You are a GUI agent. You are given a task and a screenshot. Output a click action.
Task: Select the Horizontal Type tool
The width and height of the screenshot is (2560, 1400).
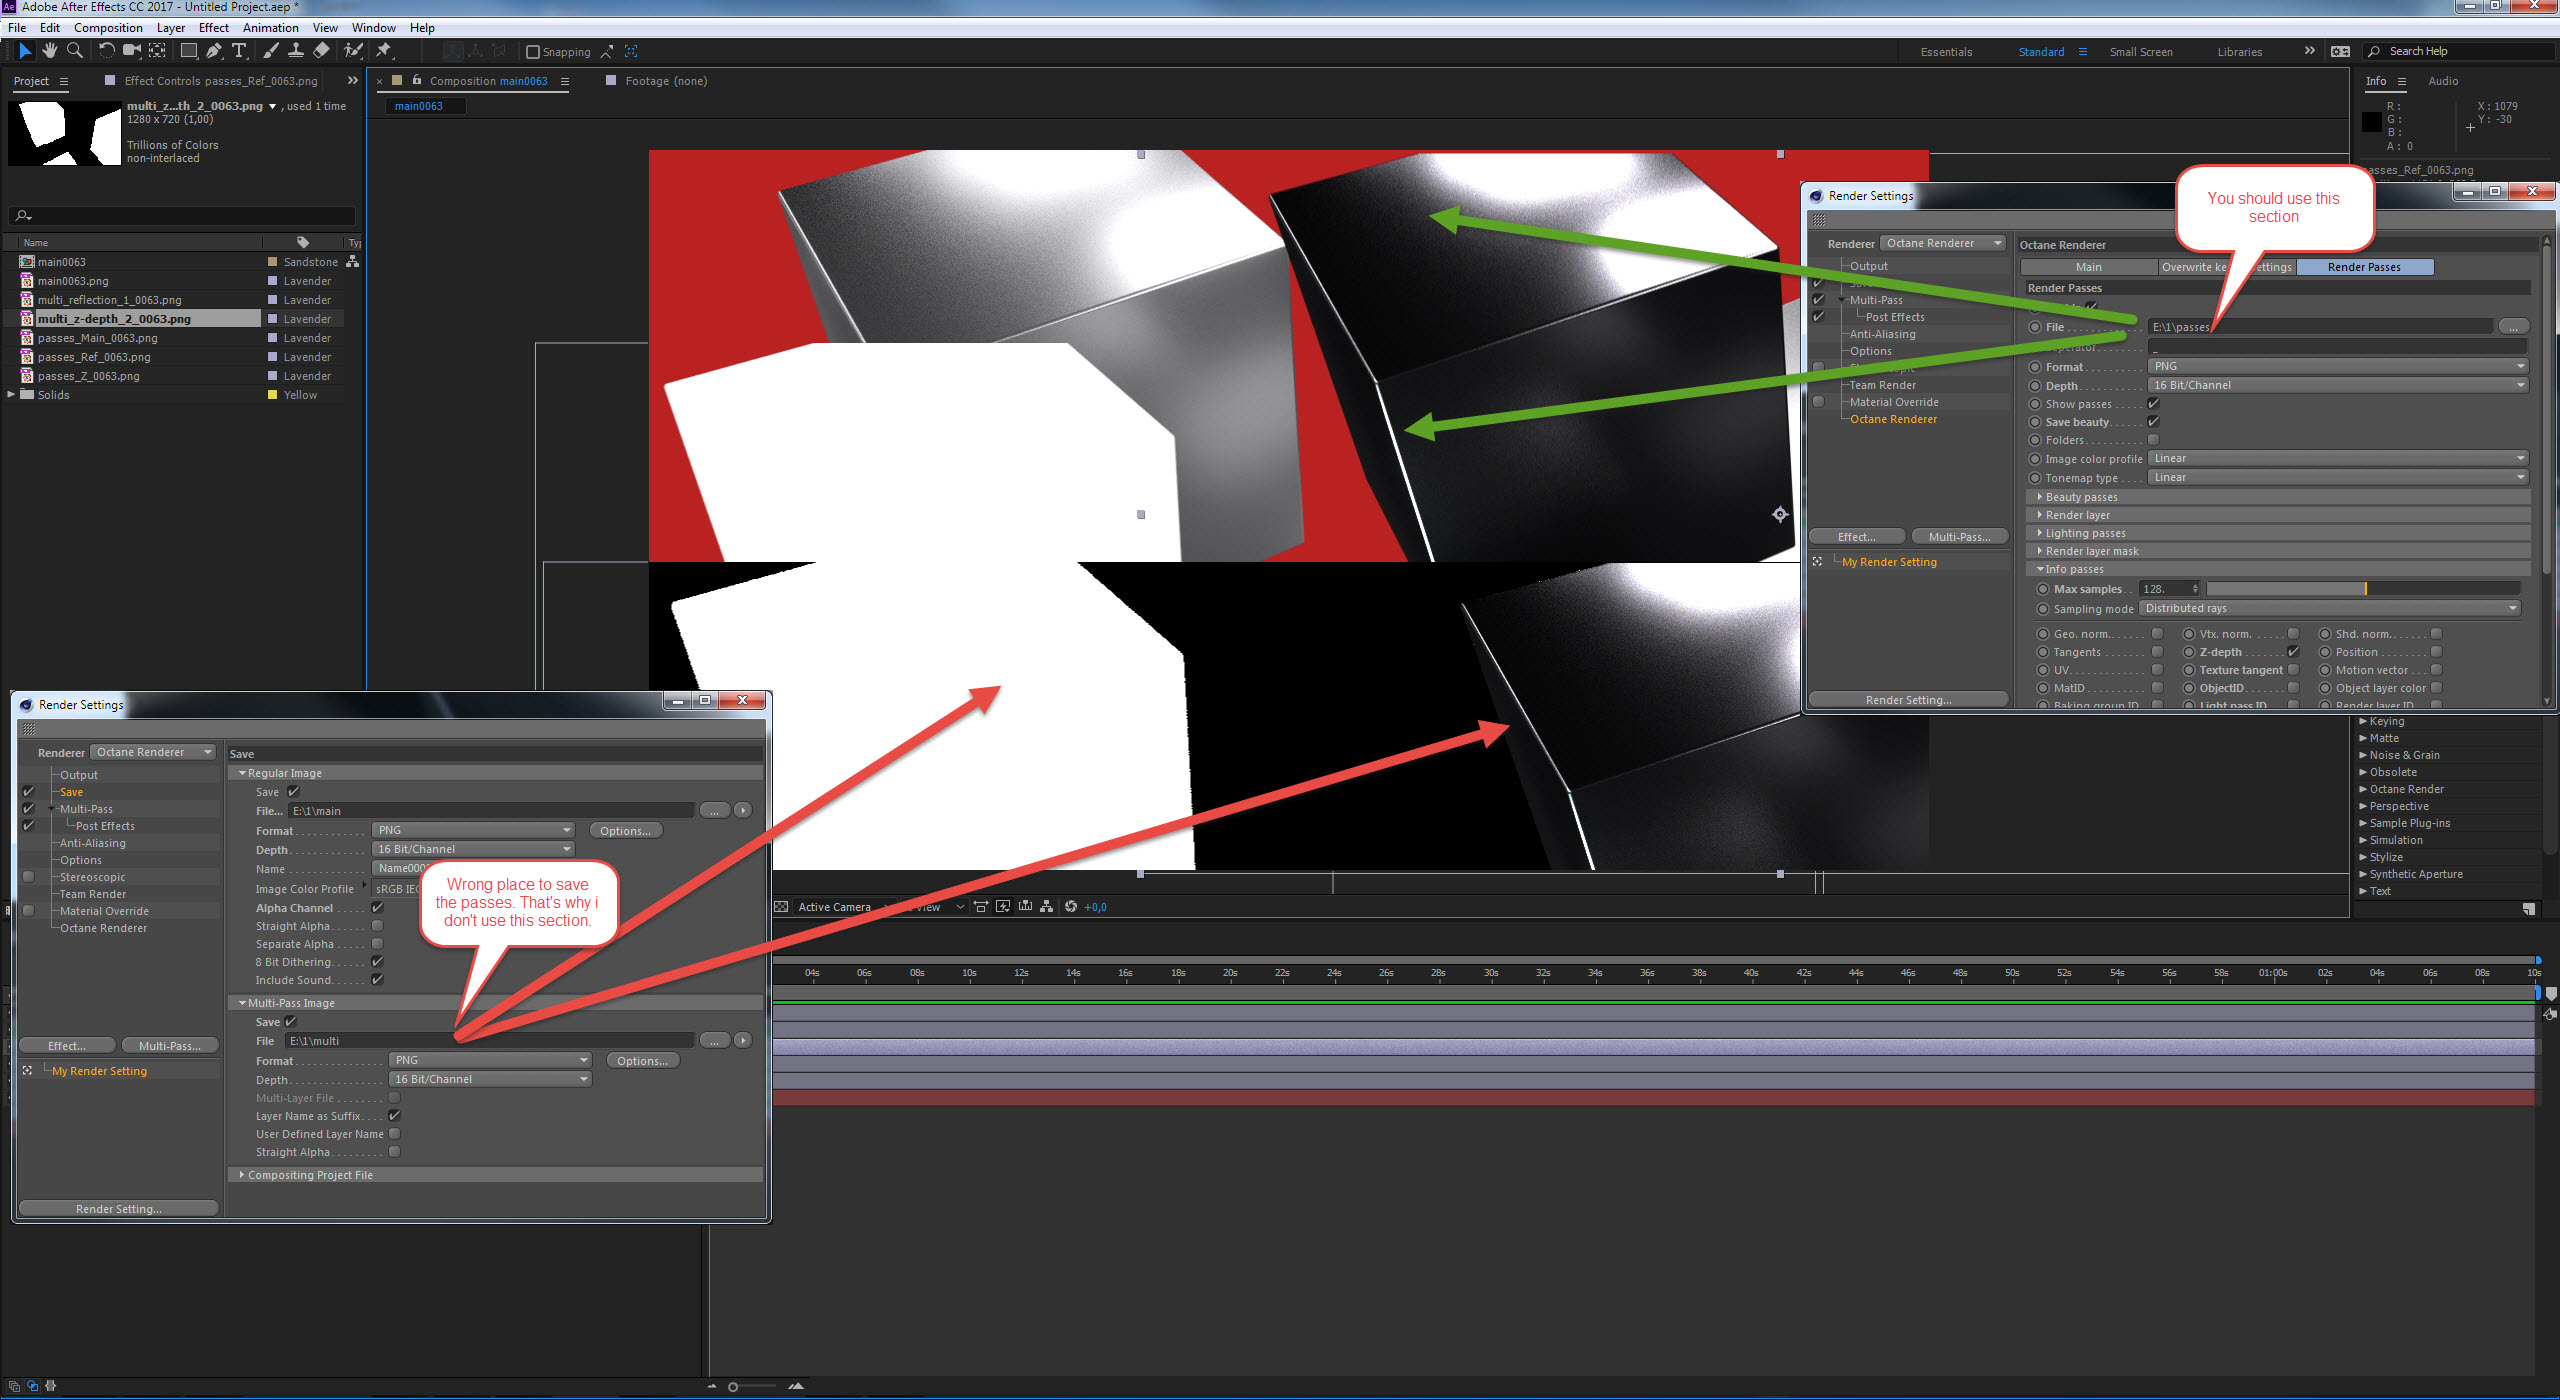(x=239, y=51)
